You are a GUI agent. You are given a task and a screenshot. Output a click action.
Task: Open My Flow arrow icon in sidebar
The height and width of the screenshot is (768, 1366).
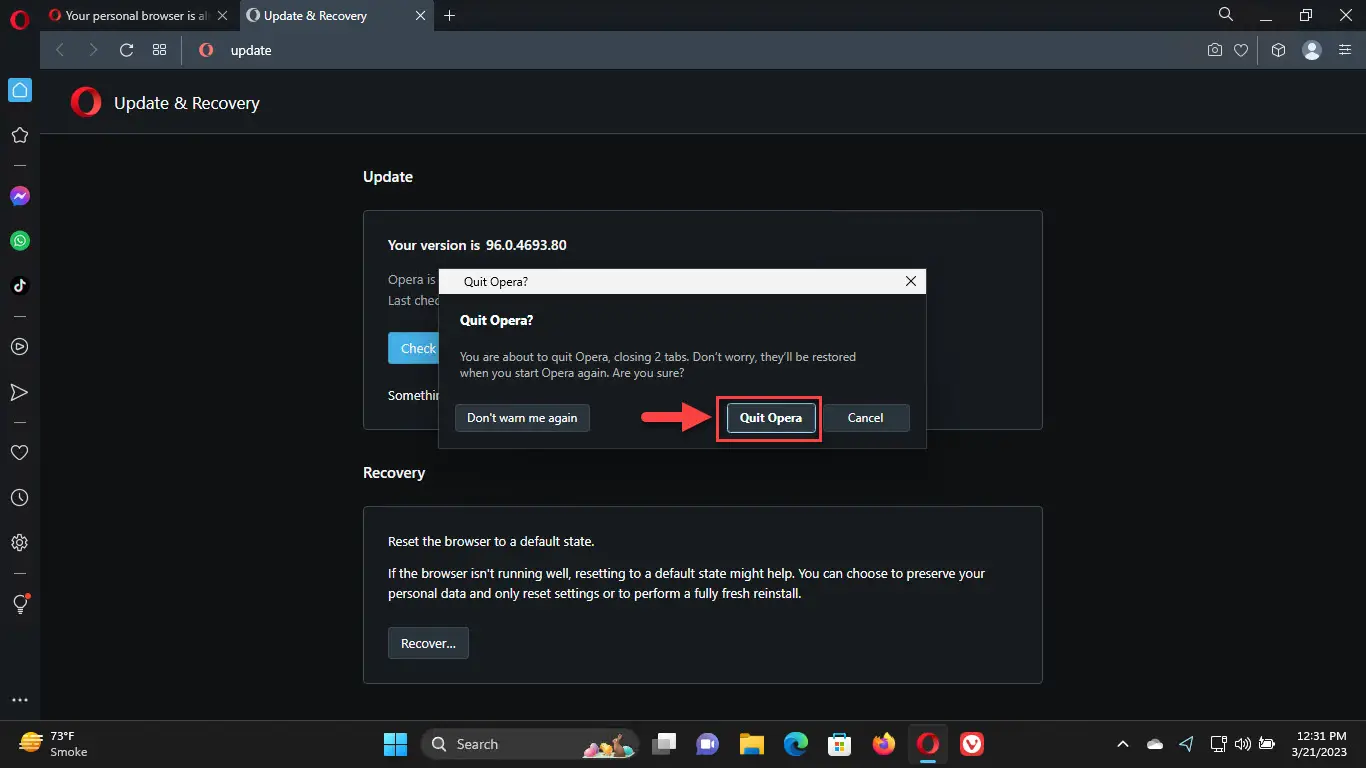19,392
